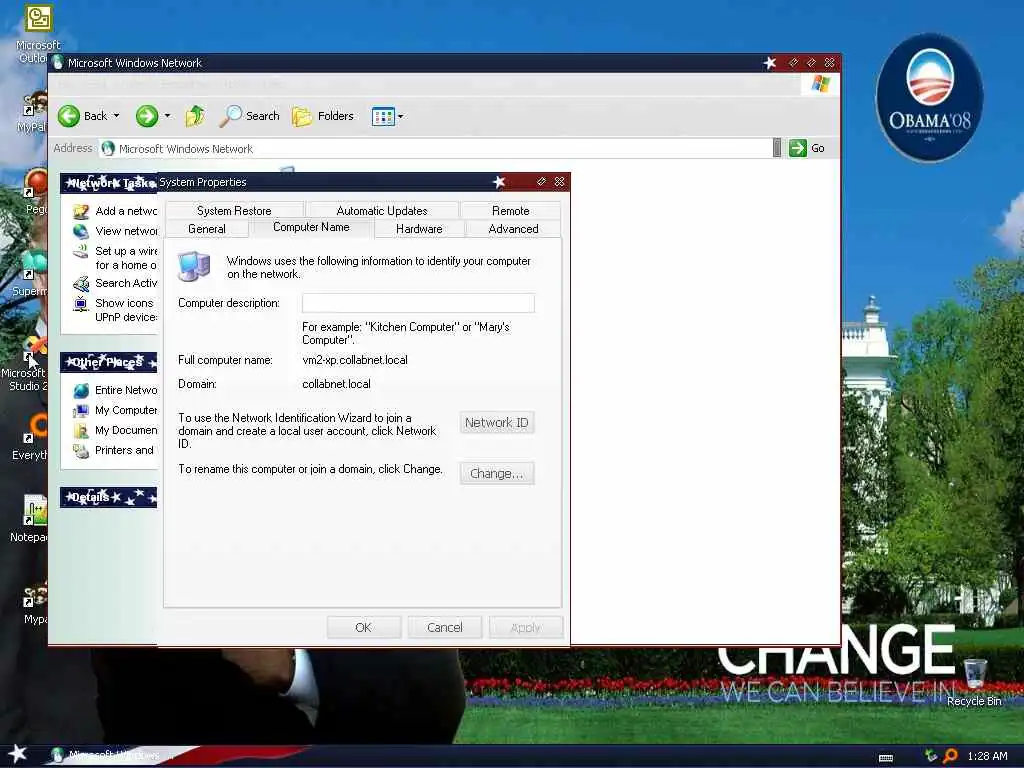Switch to the Automatic Updates tab
The height and width of the screenshot is (768, 1024).
pyautogui.click(x=382, y=210)
